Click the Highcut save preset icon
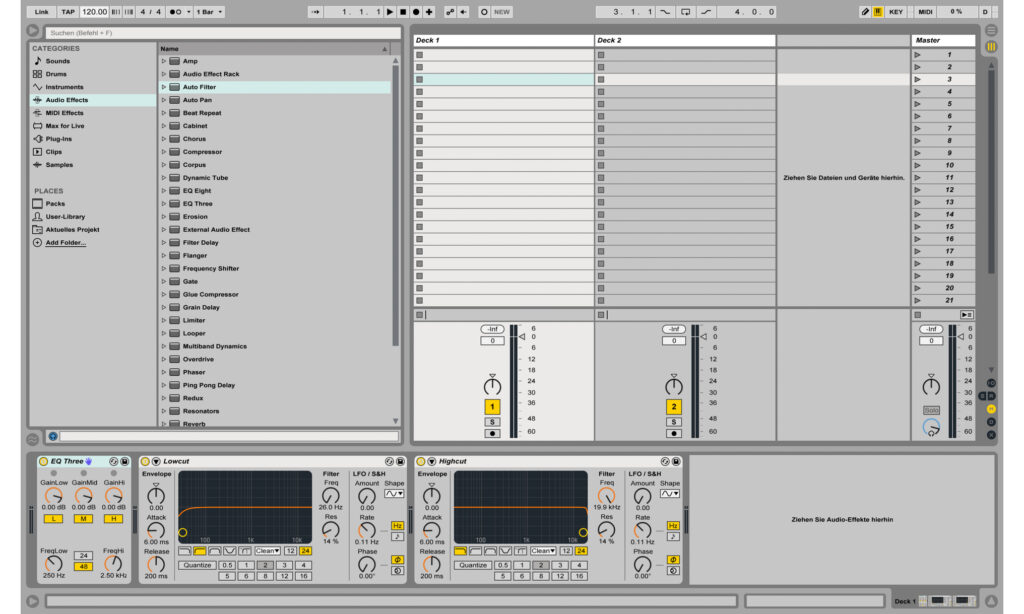This screenshot has height=614, width=1024. [x=676, y=461]
